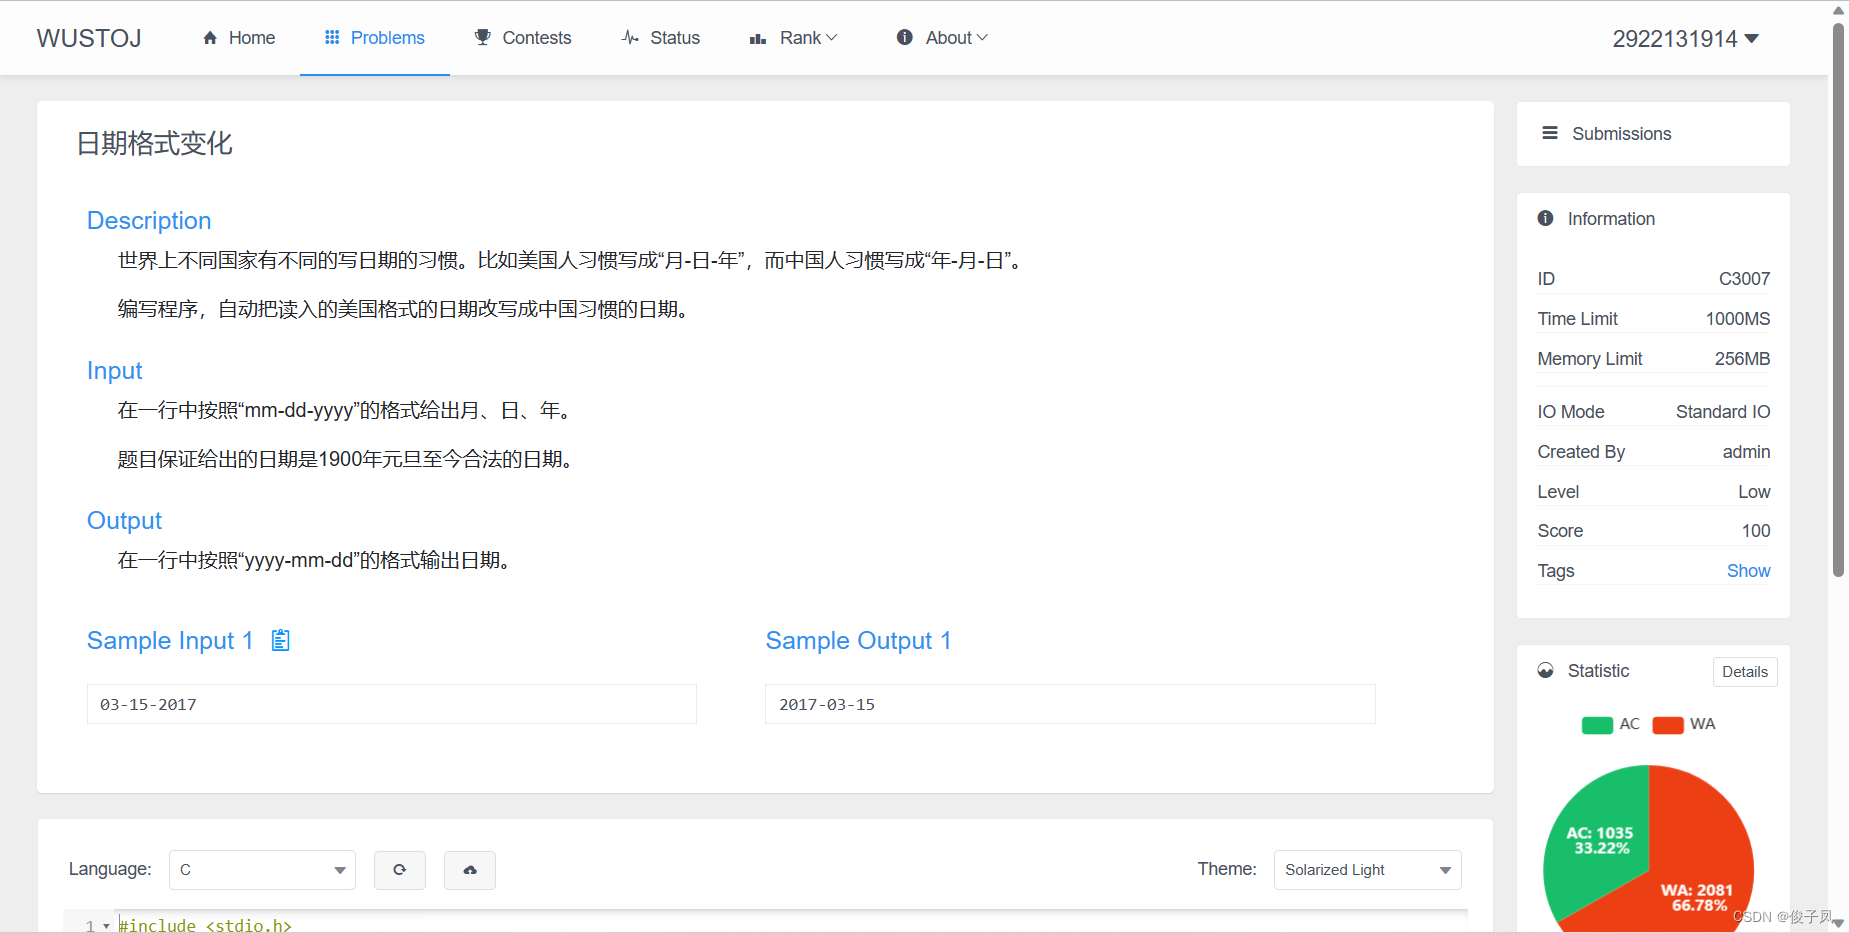Click the Score value 100
Viewport: 1849px width, 933px height.
tap(1756, 531)
